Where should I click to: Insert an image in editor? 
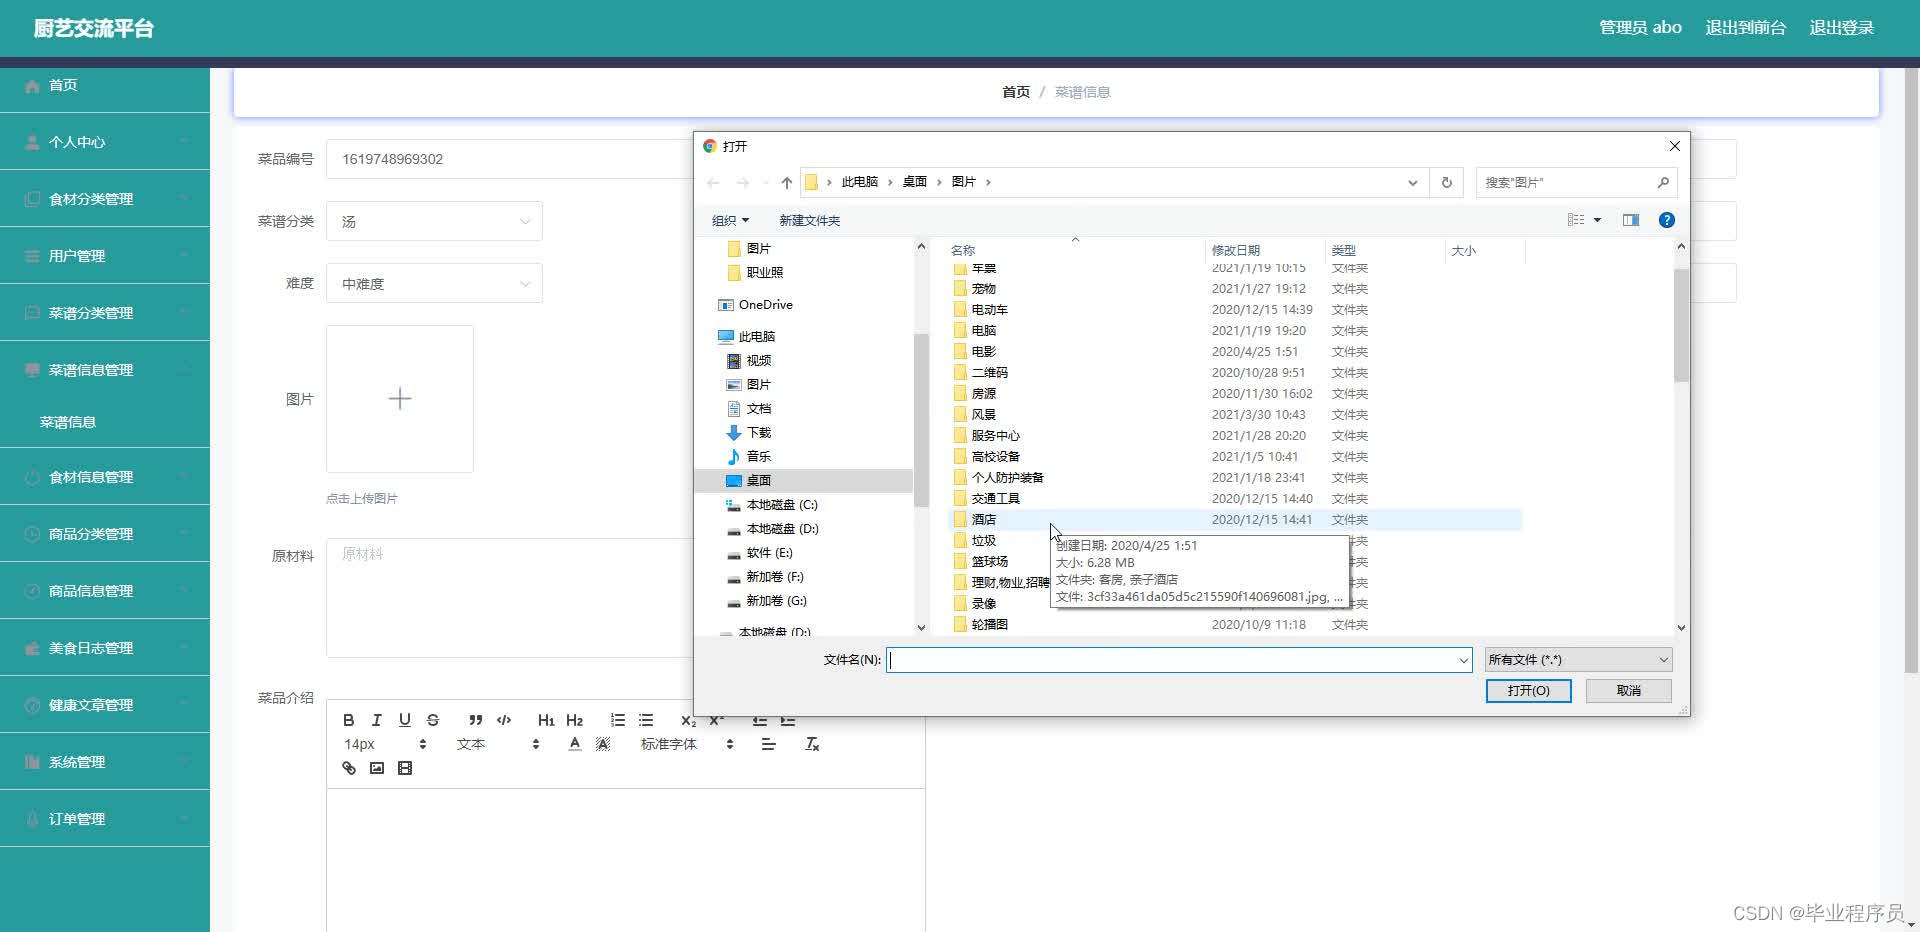376,768
